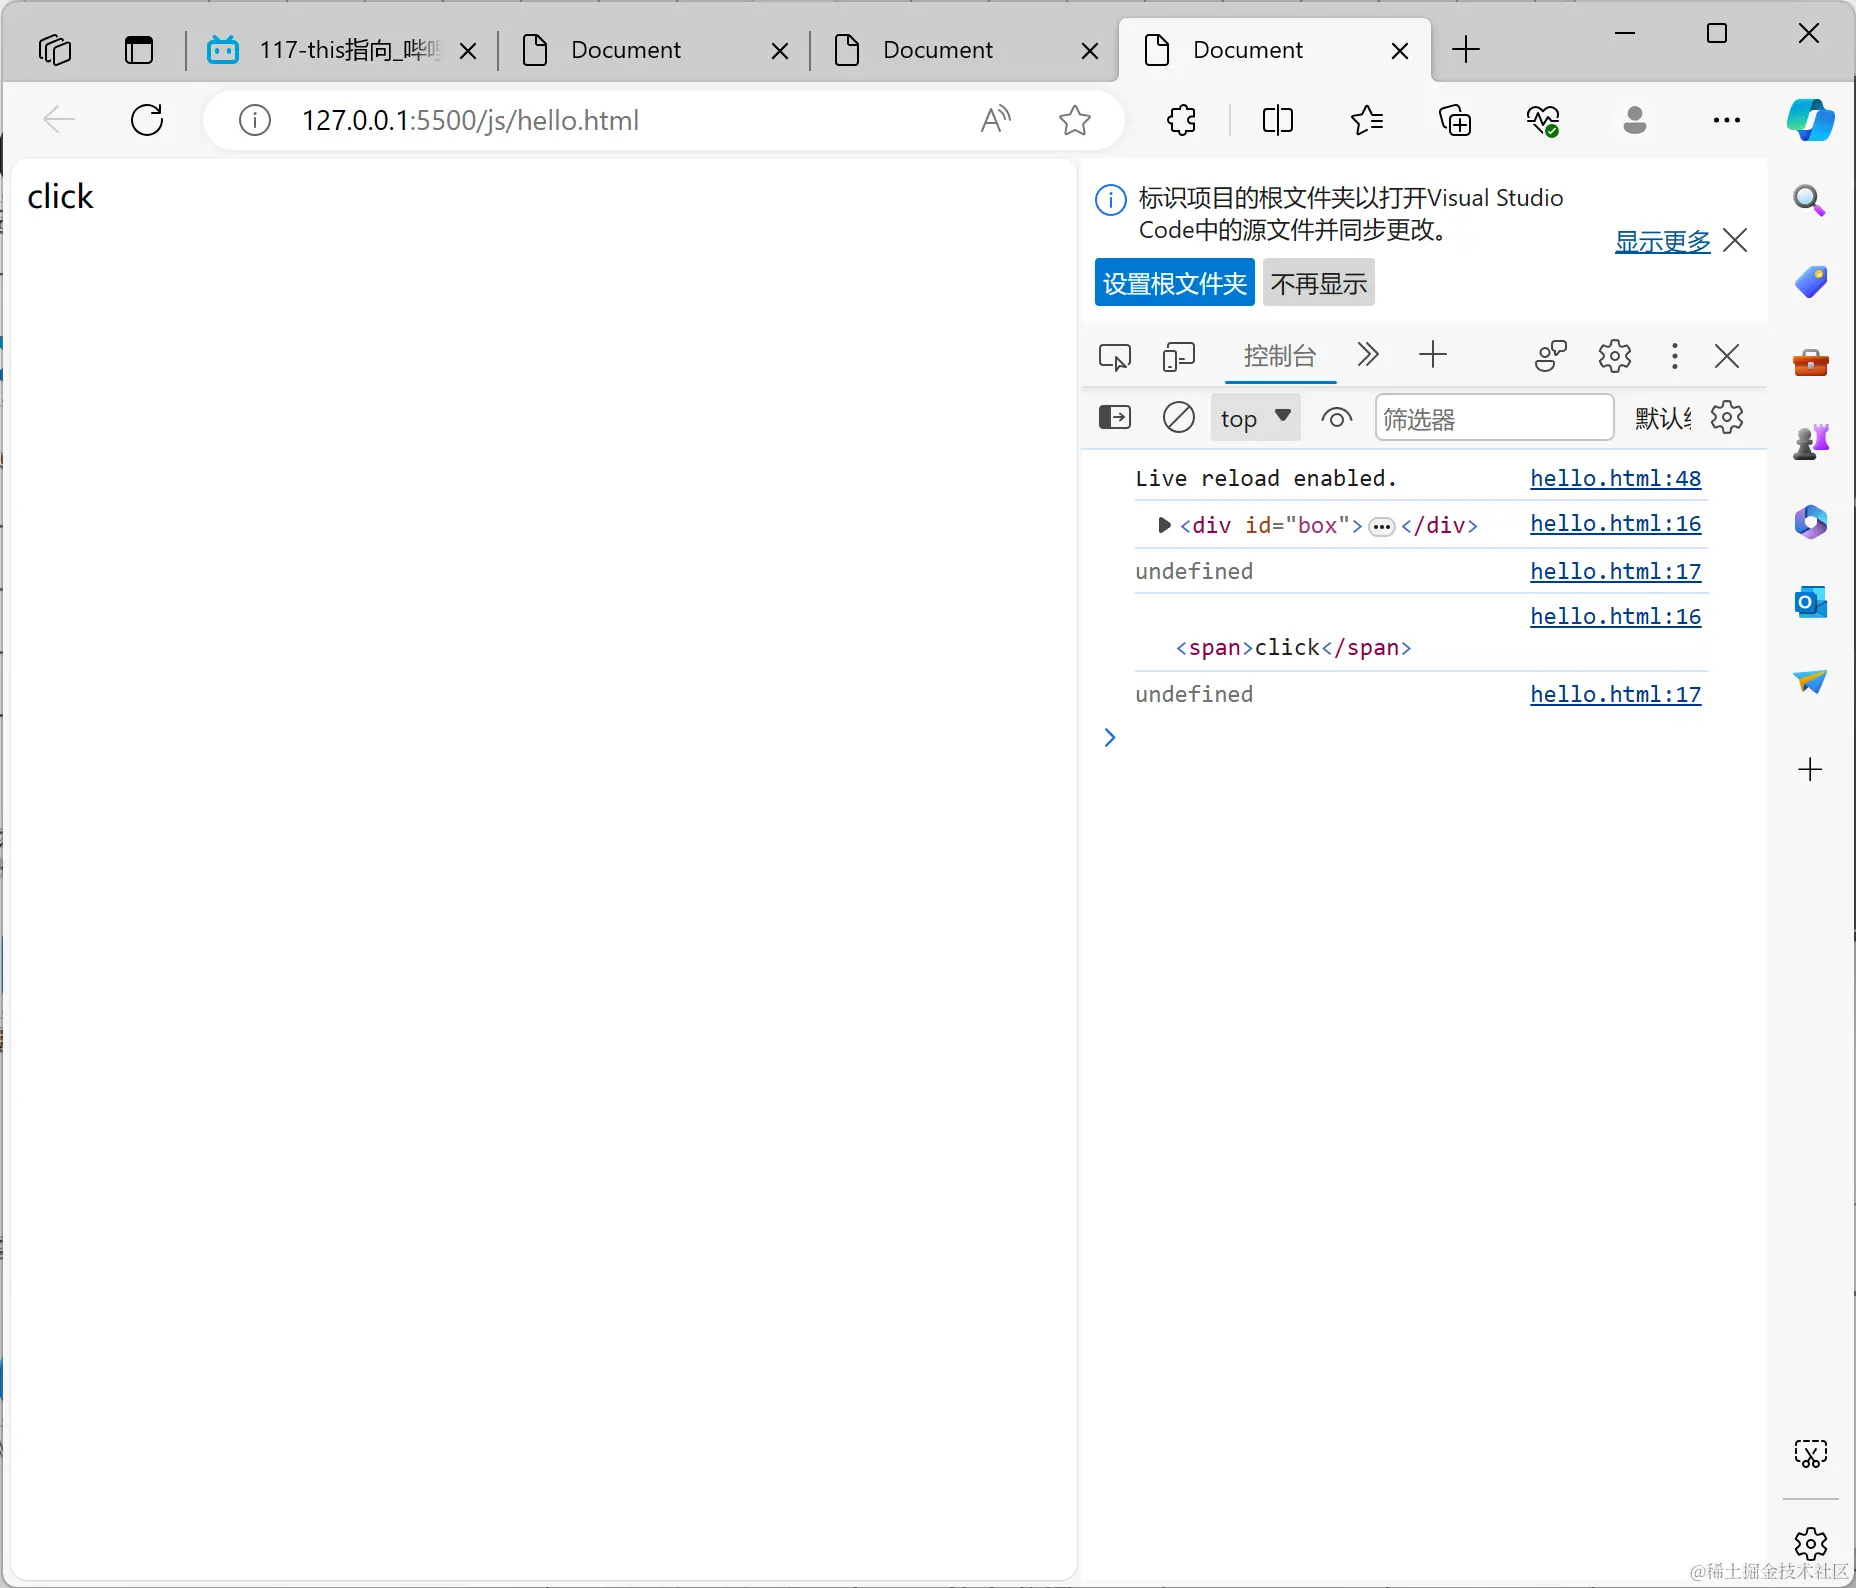Open the tab actions menu icon

tap(139, 49)
